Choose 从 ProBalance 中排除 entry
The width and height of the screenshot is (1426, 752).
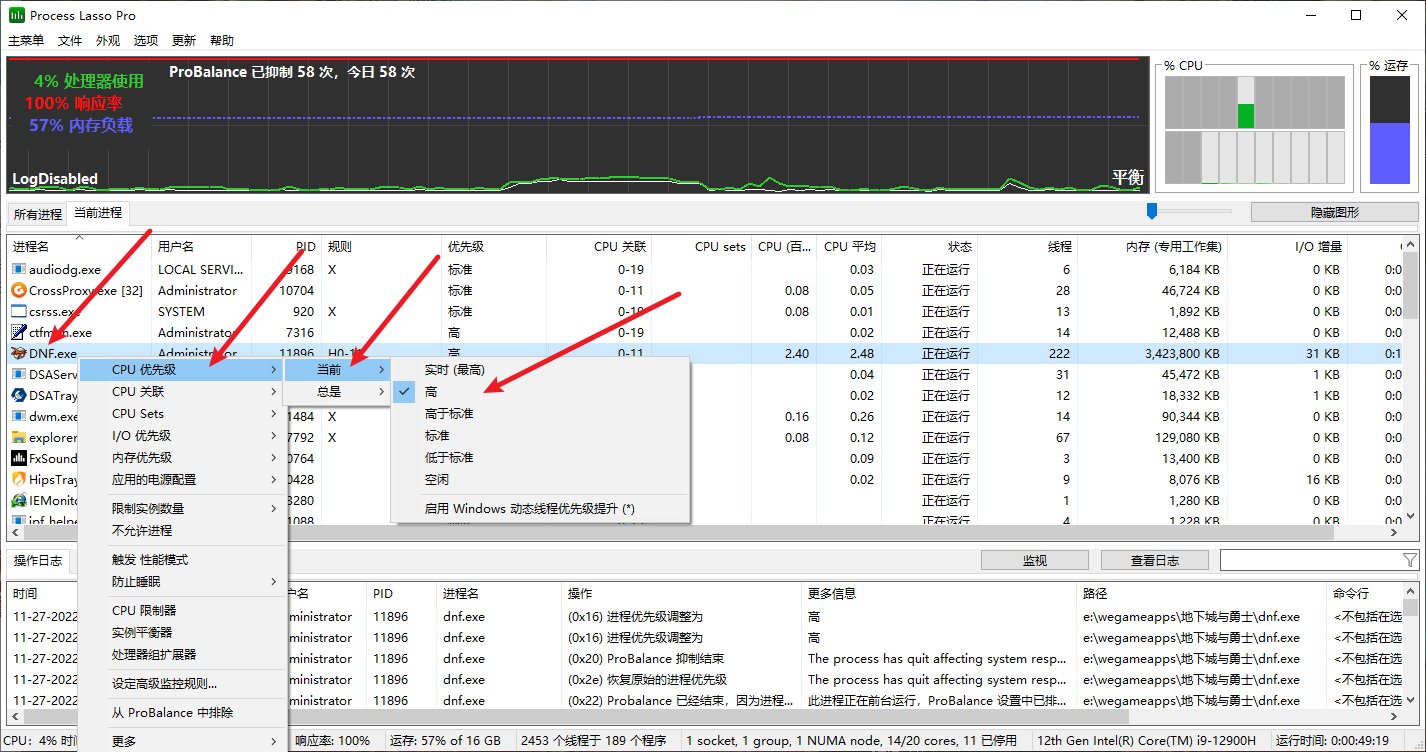click(183, 713)
